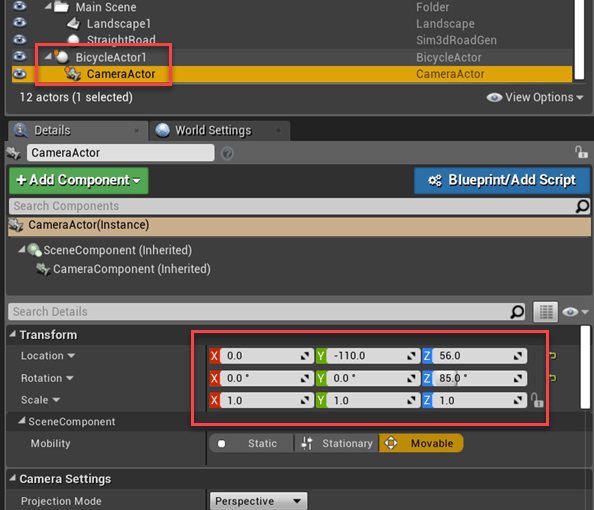Toggle visibility of the selected CameraActor
Image resolution: width=594 pixels, height=510 pixels.
click(19, 74)
